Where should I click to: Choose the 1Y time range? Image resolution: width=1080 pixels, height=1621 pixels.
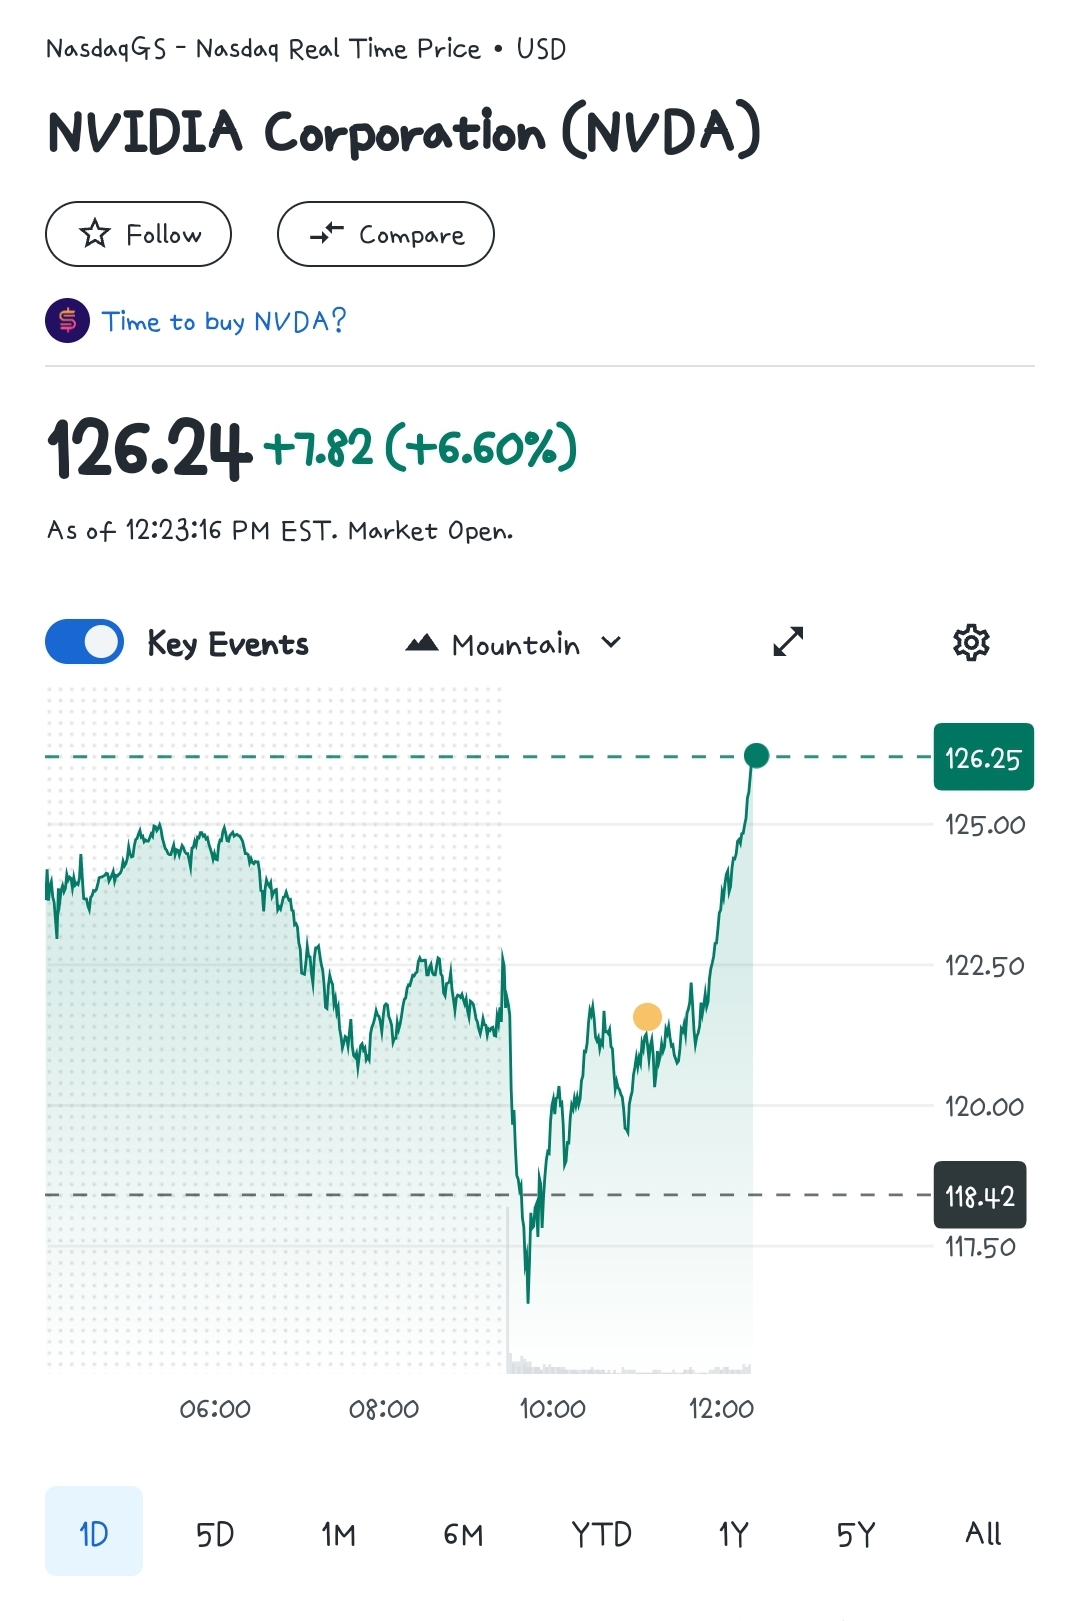(x=733, y=1533)
